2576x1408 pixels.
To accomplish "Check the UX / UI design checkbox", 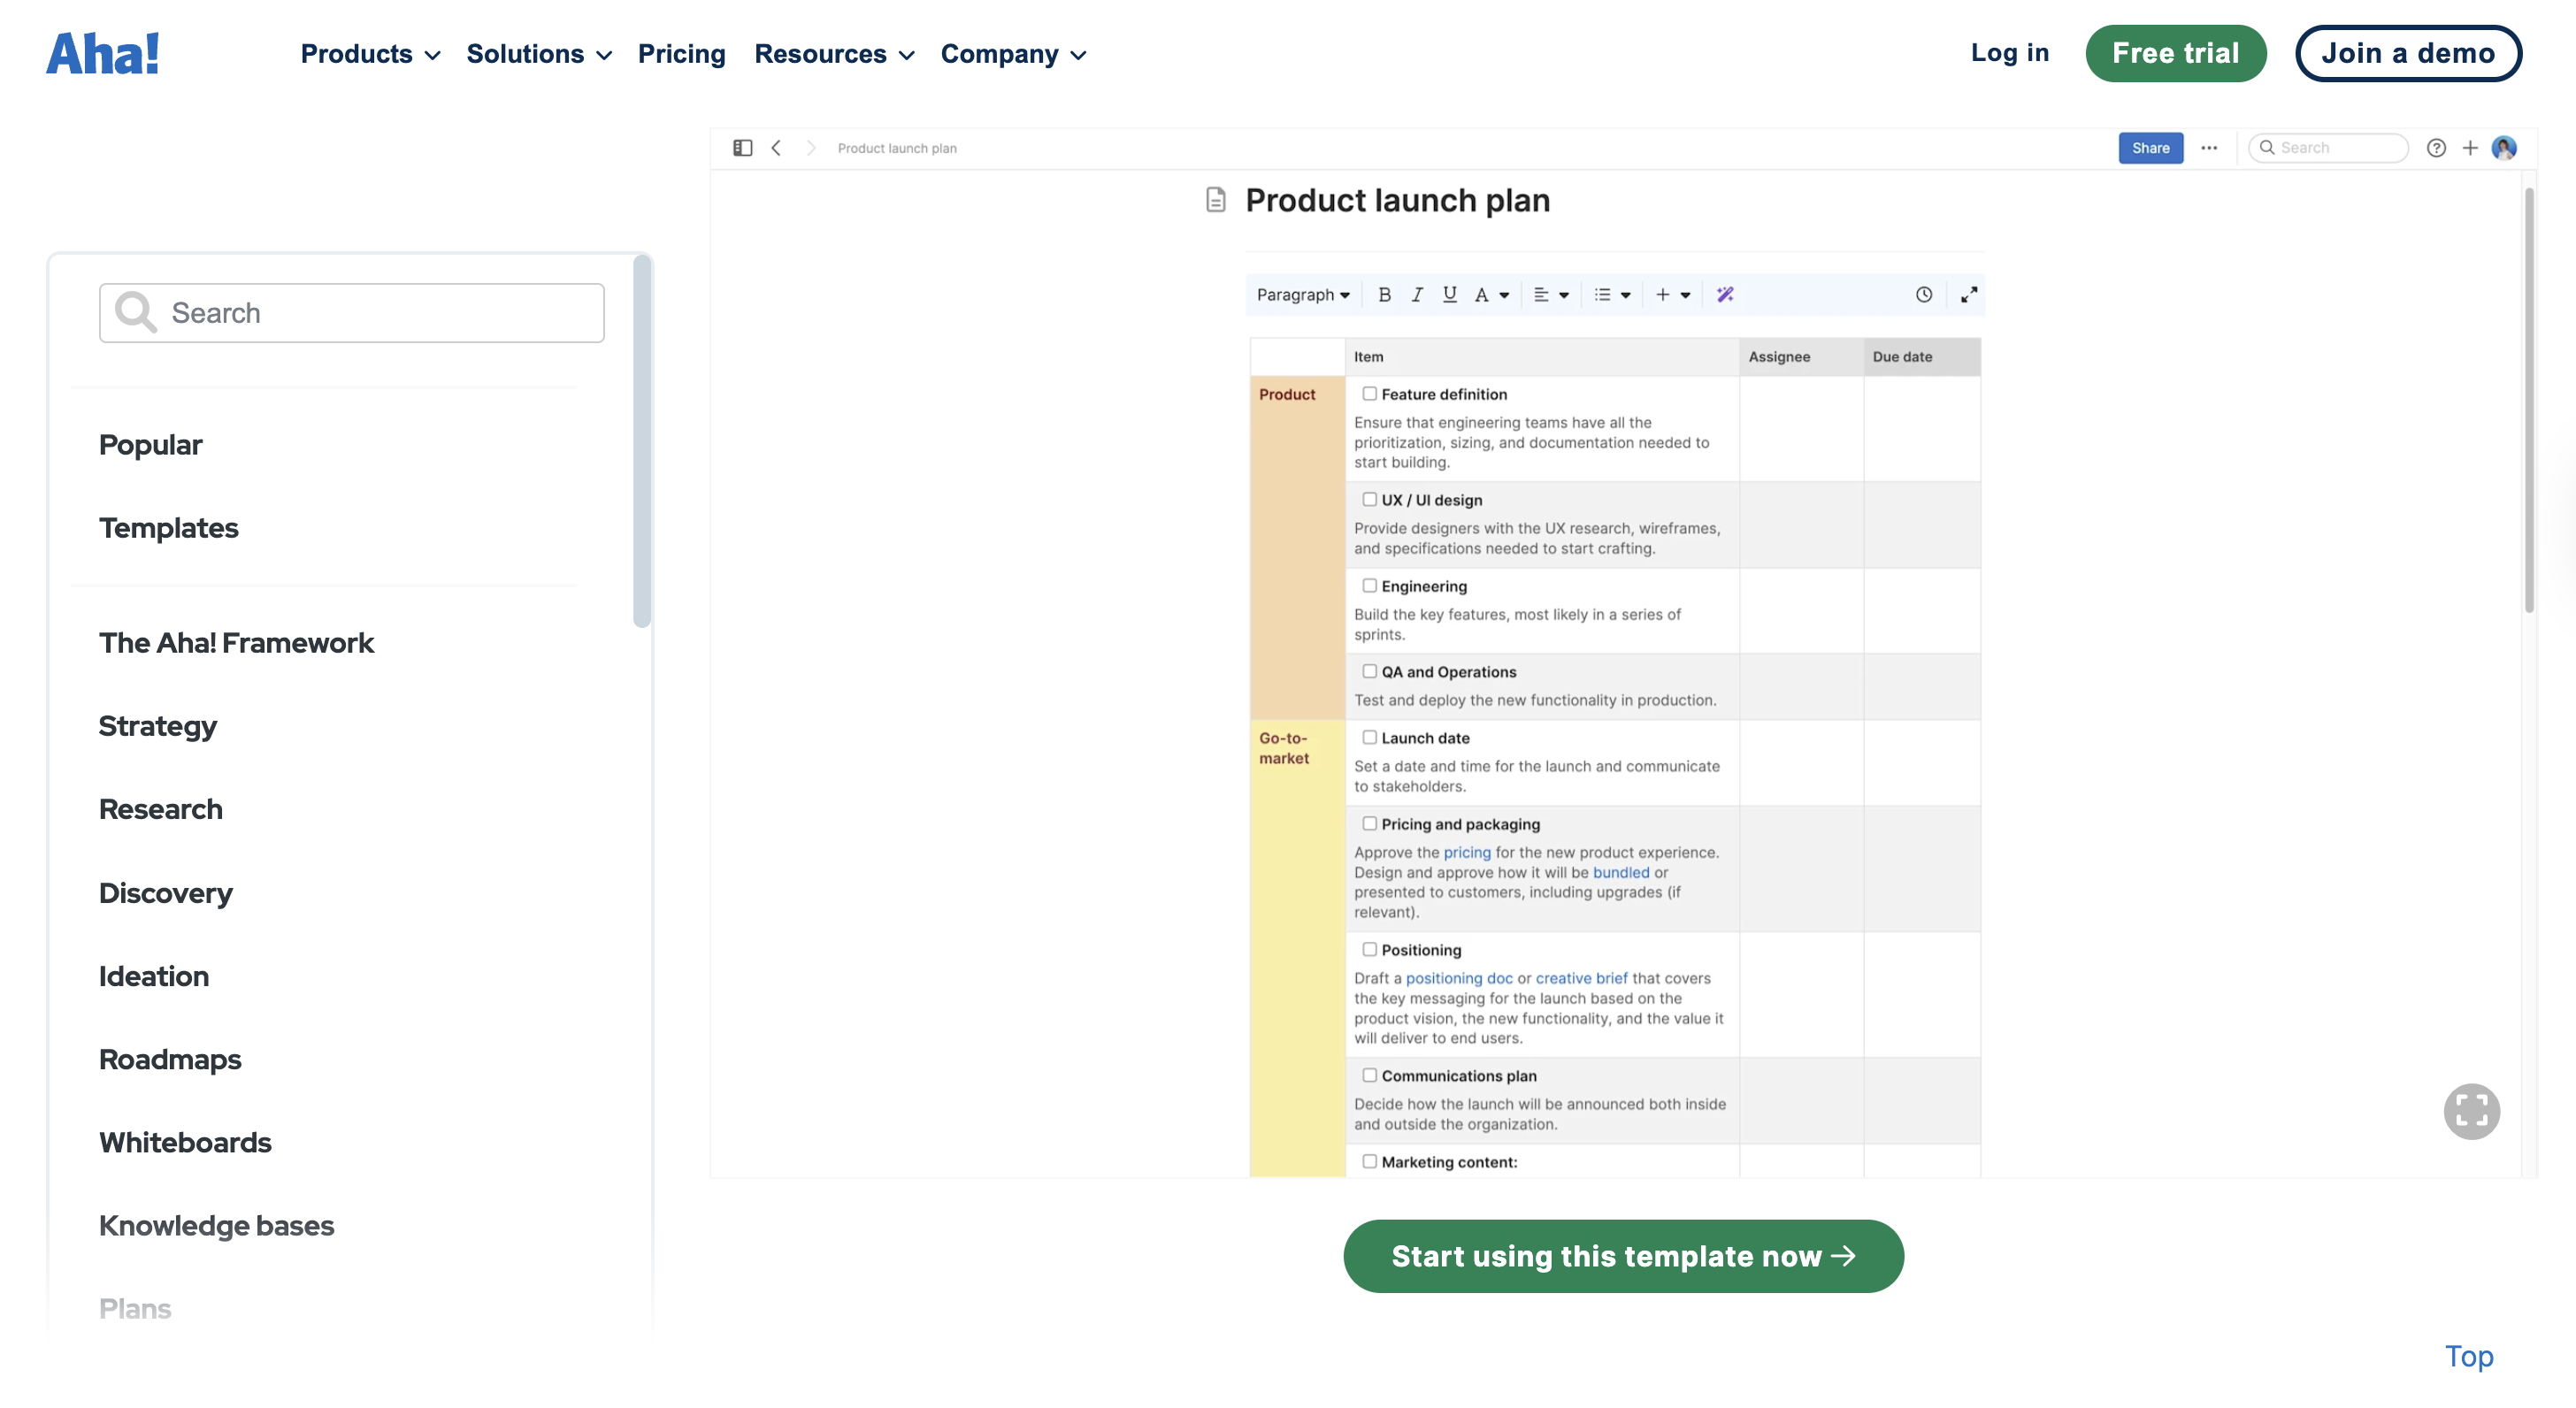I will coord(1369,499).
